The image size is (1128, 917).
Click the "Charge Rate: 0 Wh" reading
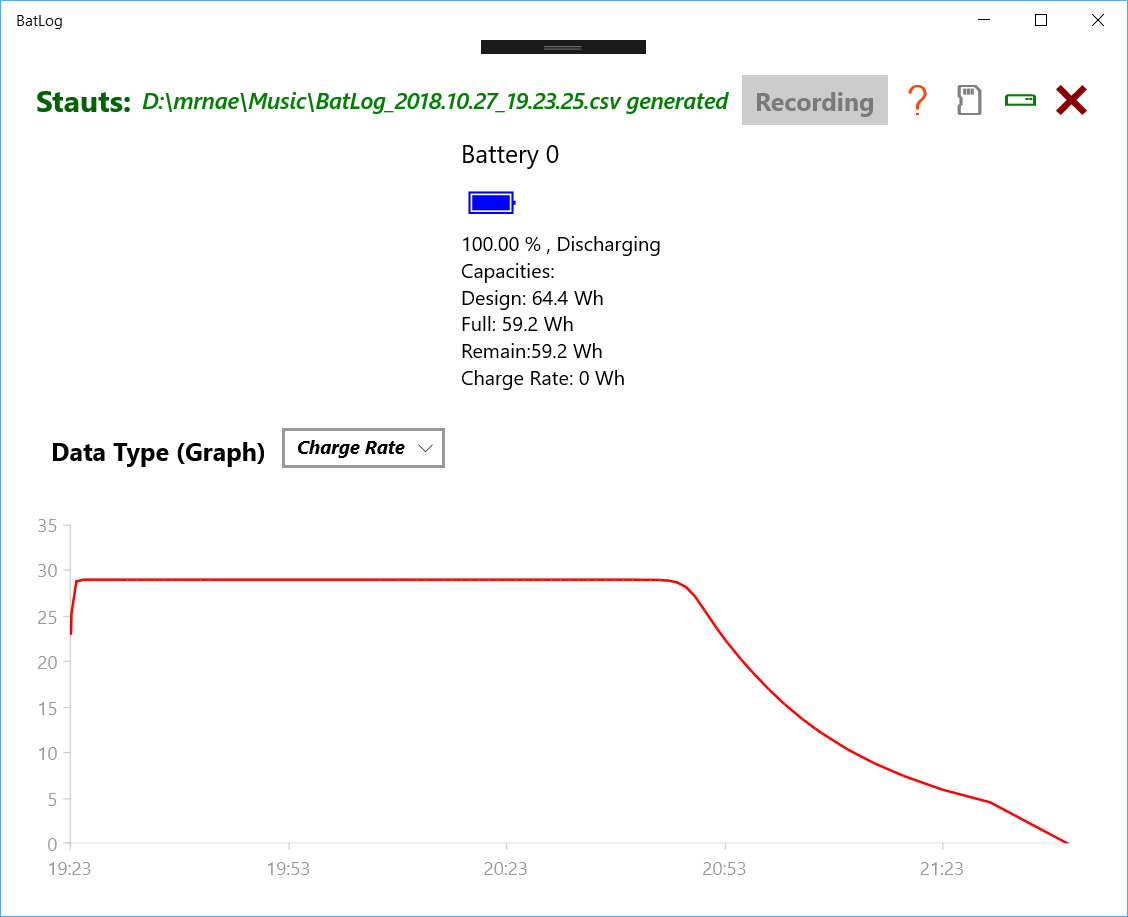(542, 378)
